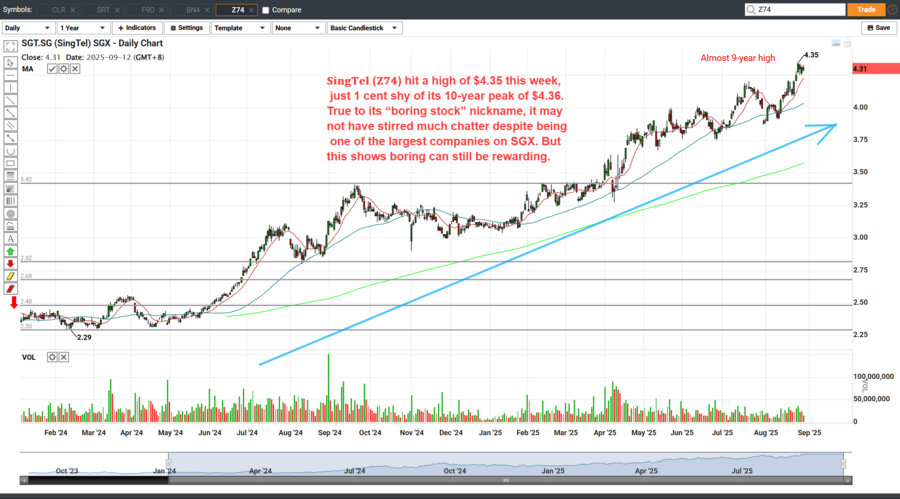
Task: Open MA indicator settings gear
Action: (64, 69)
